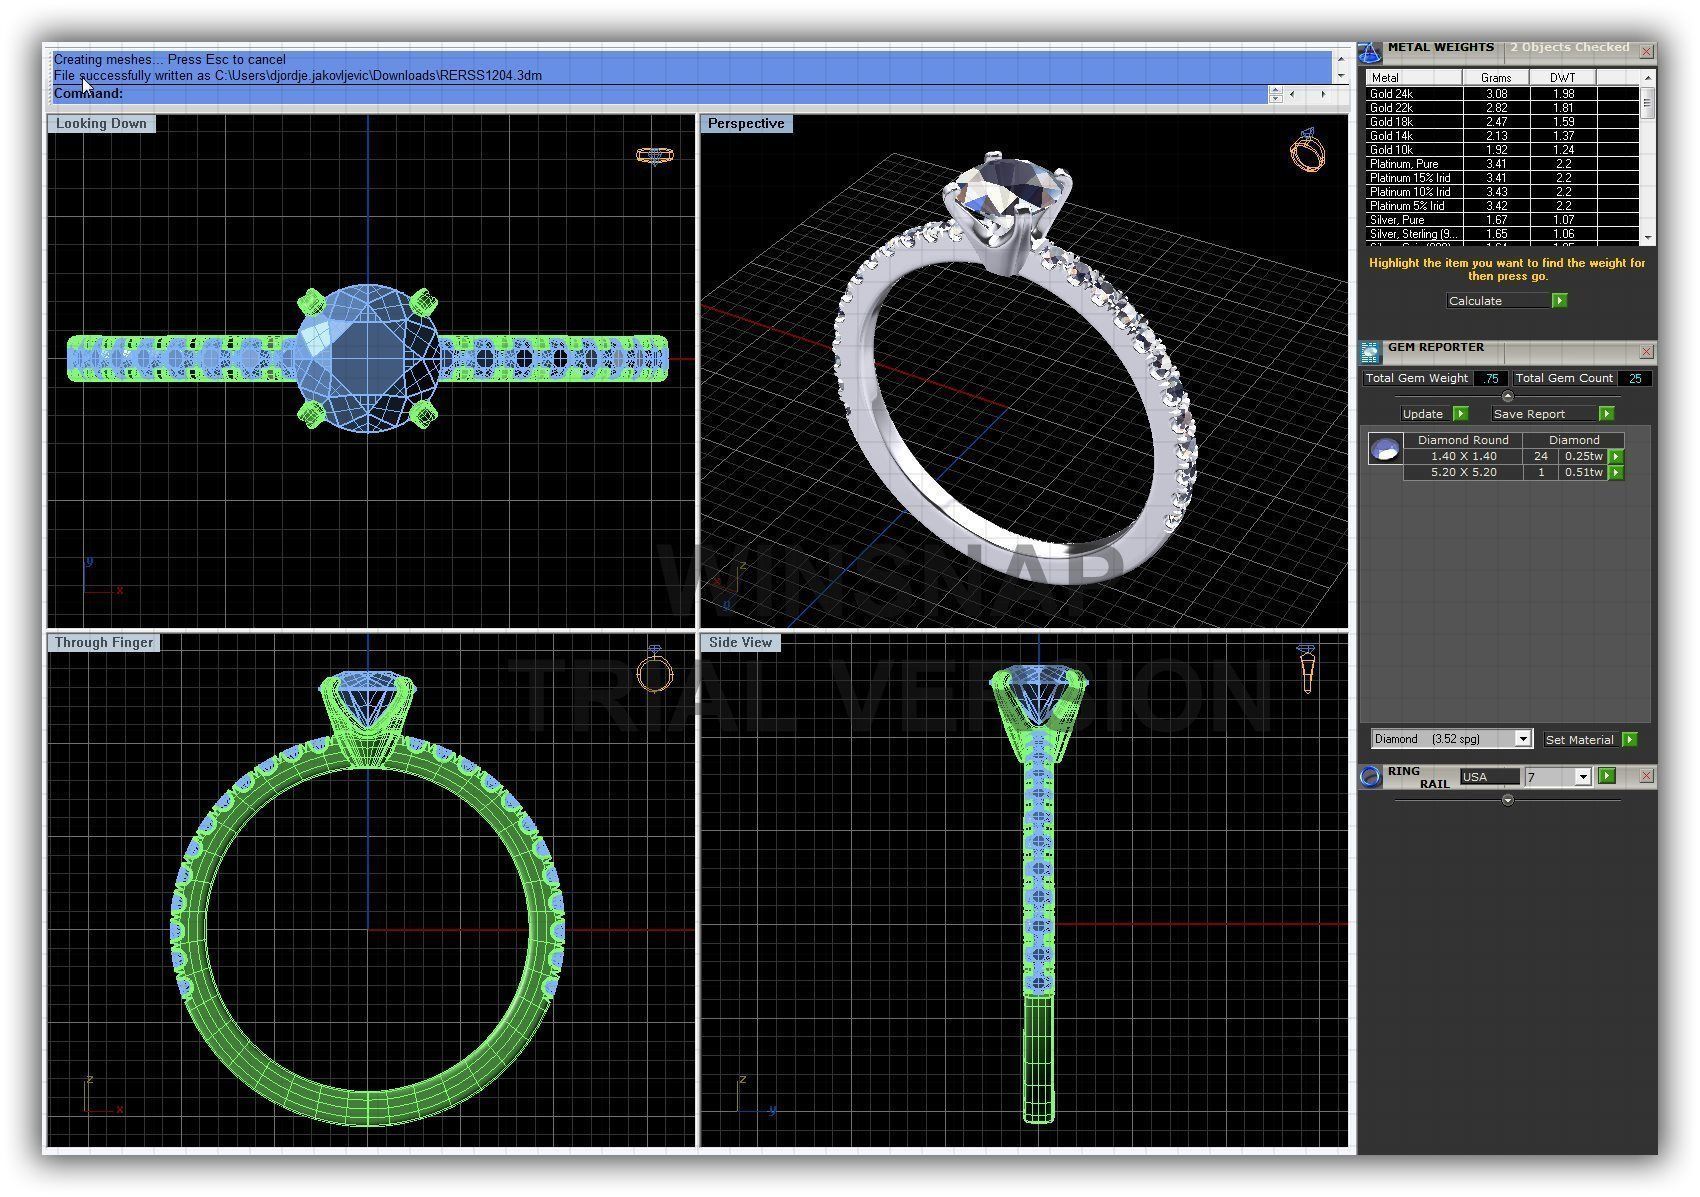Click the Side View viewport title
The height and width of the screenshot is (1197, 1700).
(741, 643)
